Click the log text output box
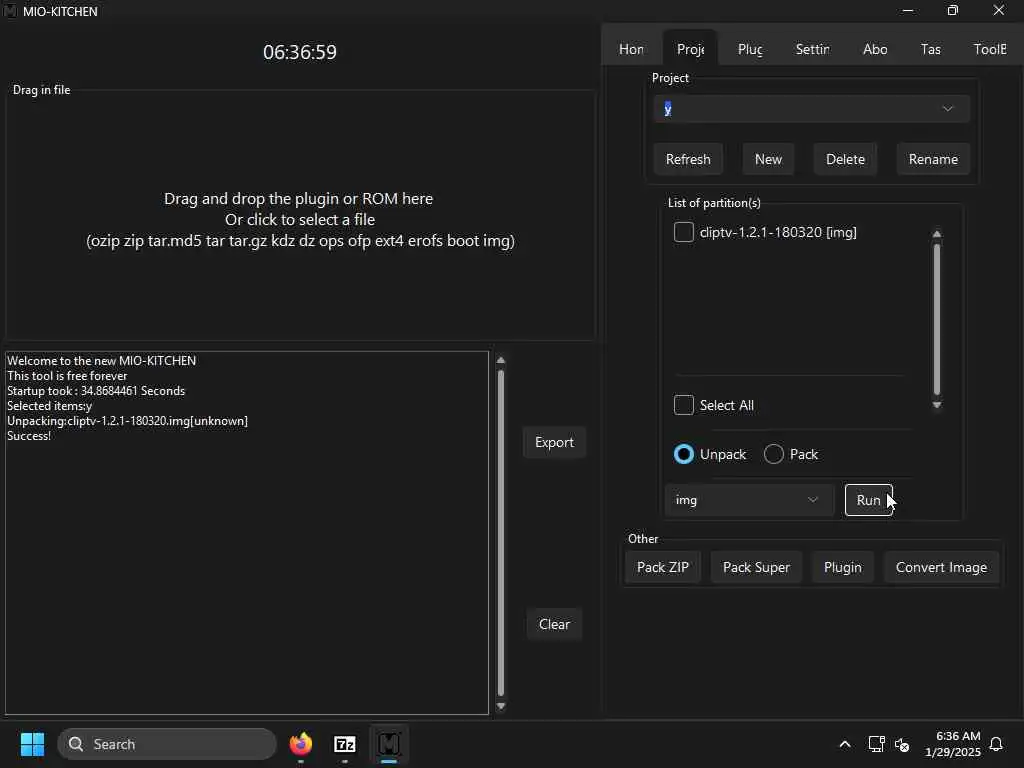1024x768 pixels. 247,533
